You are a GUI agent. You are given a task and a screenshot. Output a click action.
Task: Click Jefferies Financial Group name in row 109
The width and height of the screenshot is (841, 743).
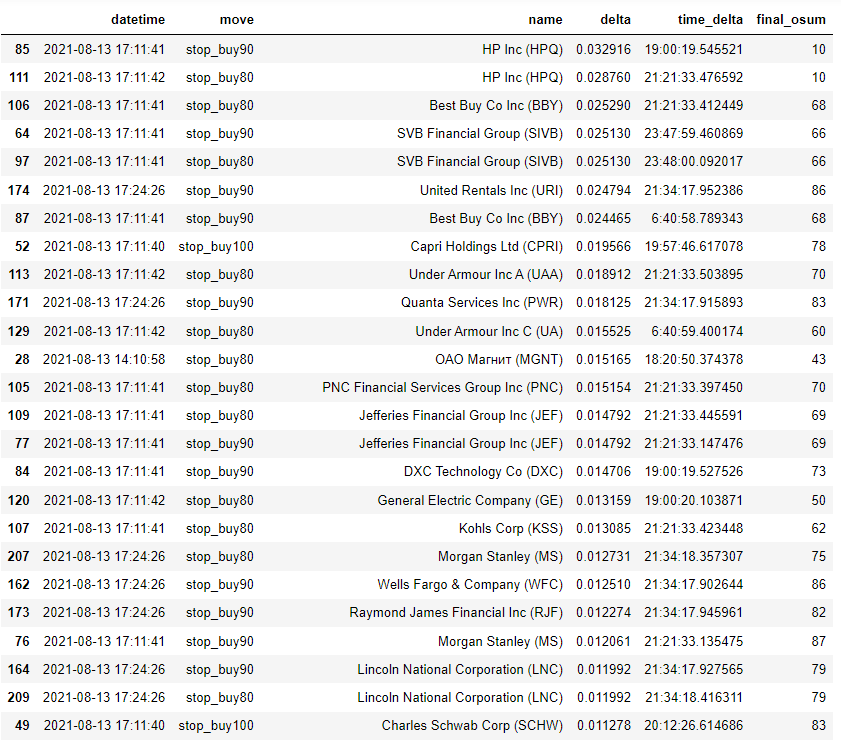pos(461,416)
